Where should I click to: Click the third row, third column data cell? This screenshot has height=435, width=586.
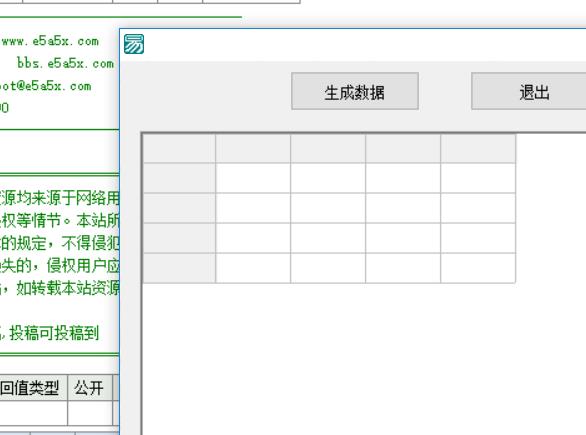(x=403, y=238)
